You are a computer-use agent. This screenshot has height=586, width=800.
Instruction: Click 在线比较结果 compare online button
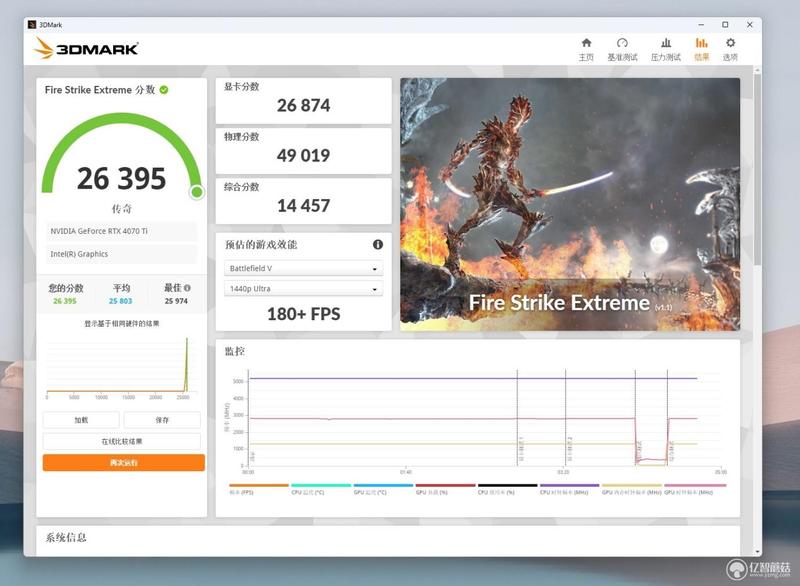pyautogui.click(x=121, y=441)
